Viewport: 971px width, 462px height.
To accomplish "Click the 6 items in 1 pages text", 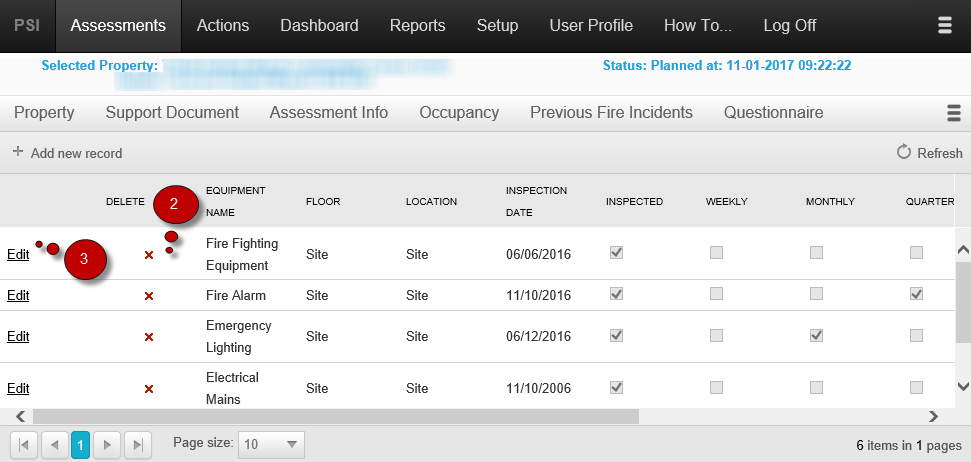I will click(909, 445).
